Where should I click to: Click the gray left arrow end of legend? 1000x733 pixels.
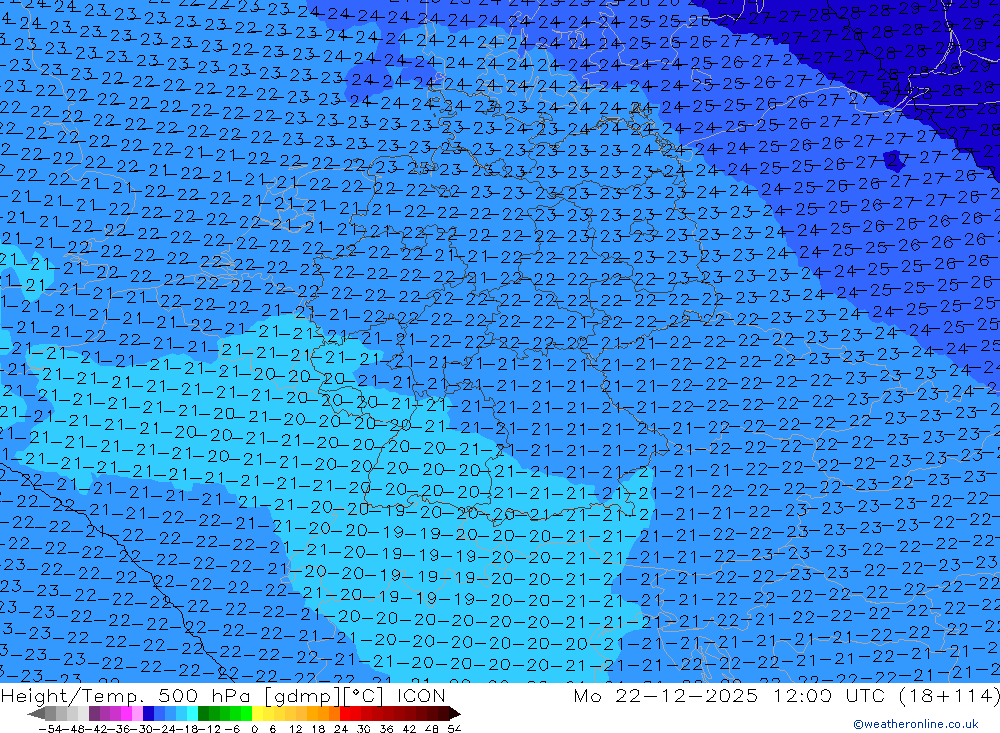point(36,713)
